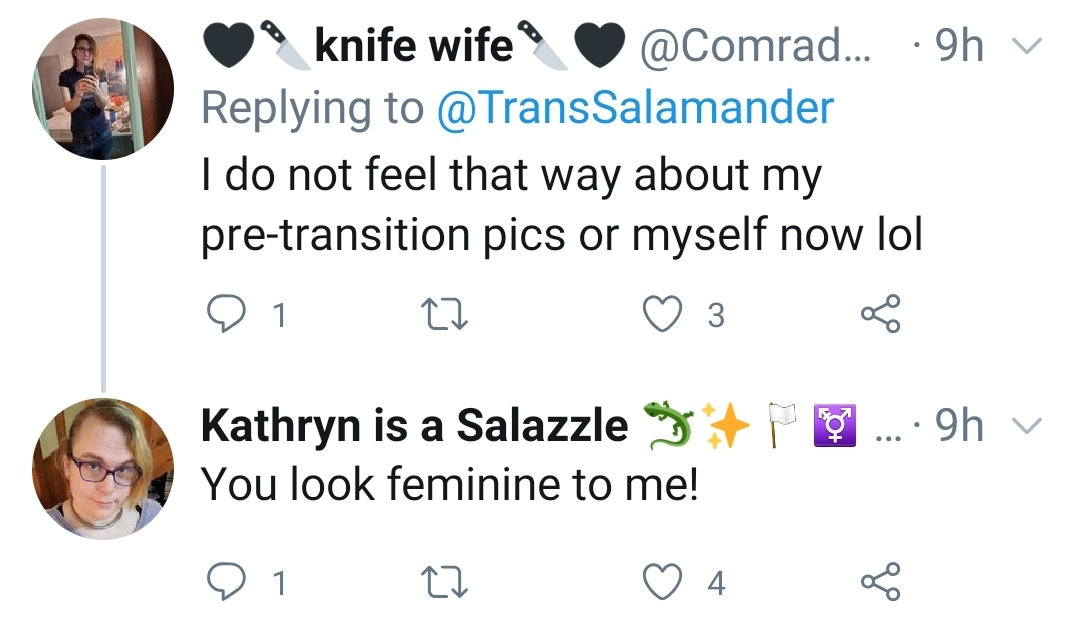Open knife wife's 9h timestamp
This screenshot has height=622, width=1080.
(x=959, y=45)
